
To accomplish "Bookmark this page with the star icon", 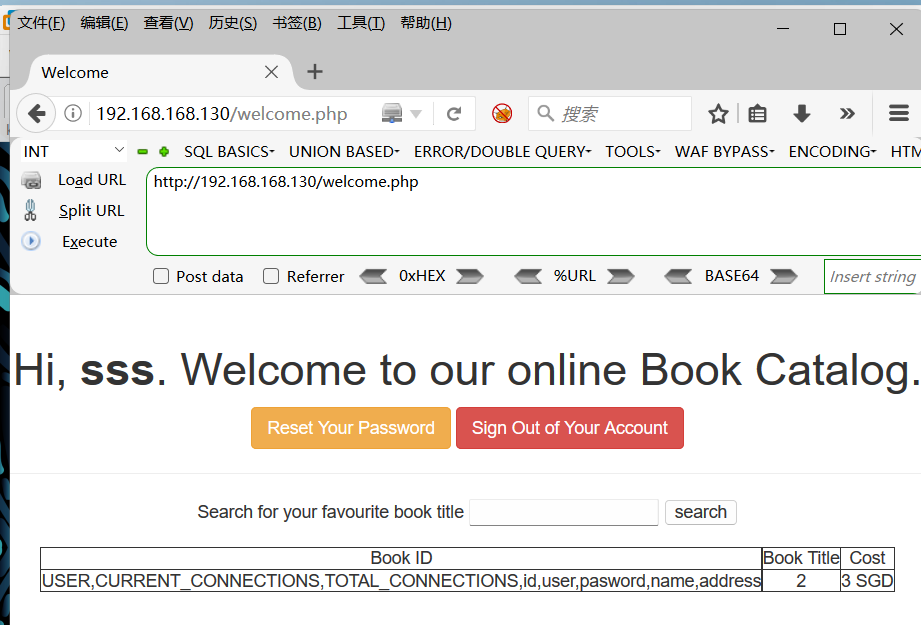I will (x=718, y=113).
